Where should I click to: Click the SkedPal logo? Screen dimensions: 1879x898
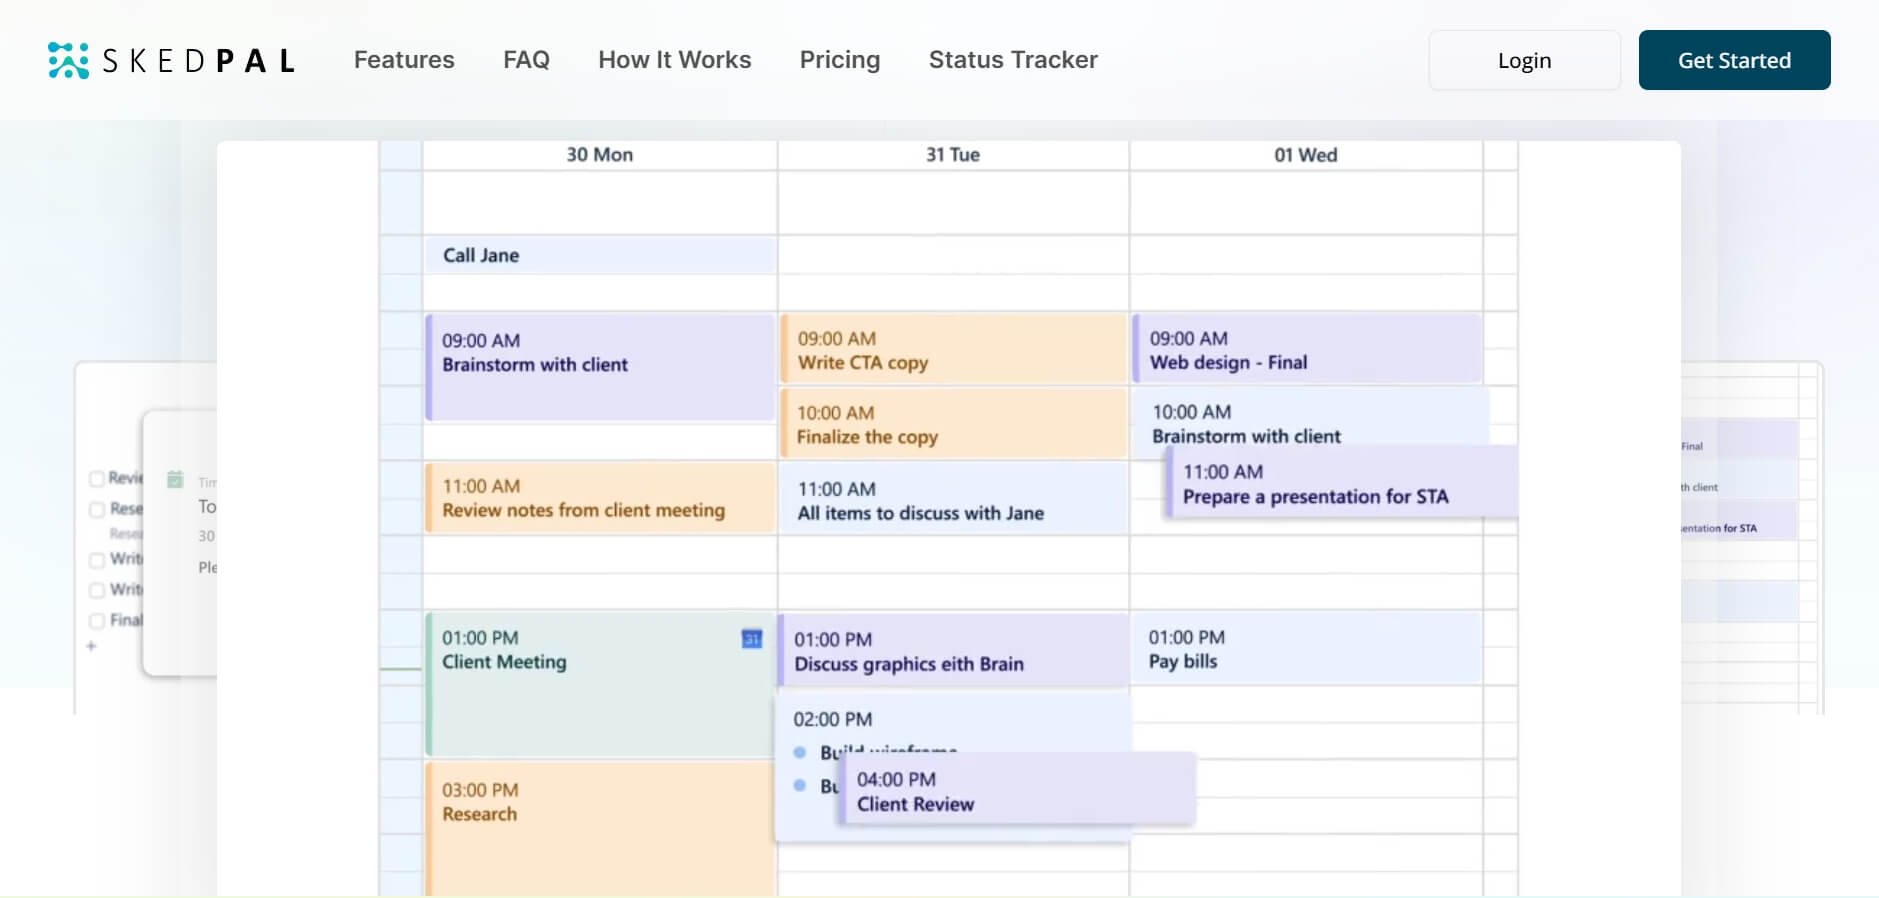click(x=171, y=60)
